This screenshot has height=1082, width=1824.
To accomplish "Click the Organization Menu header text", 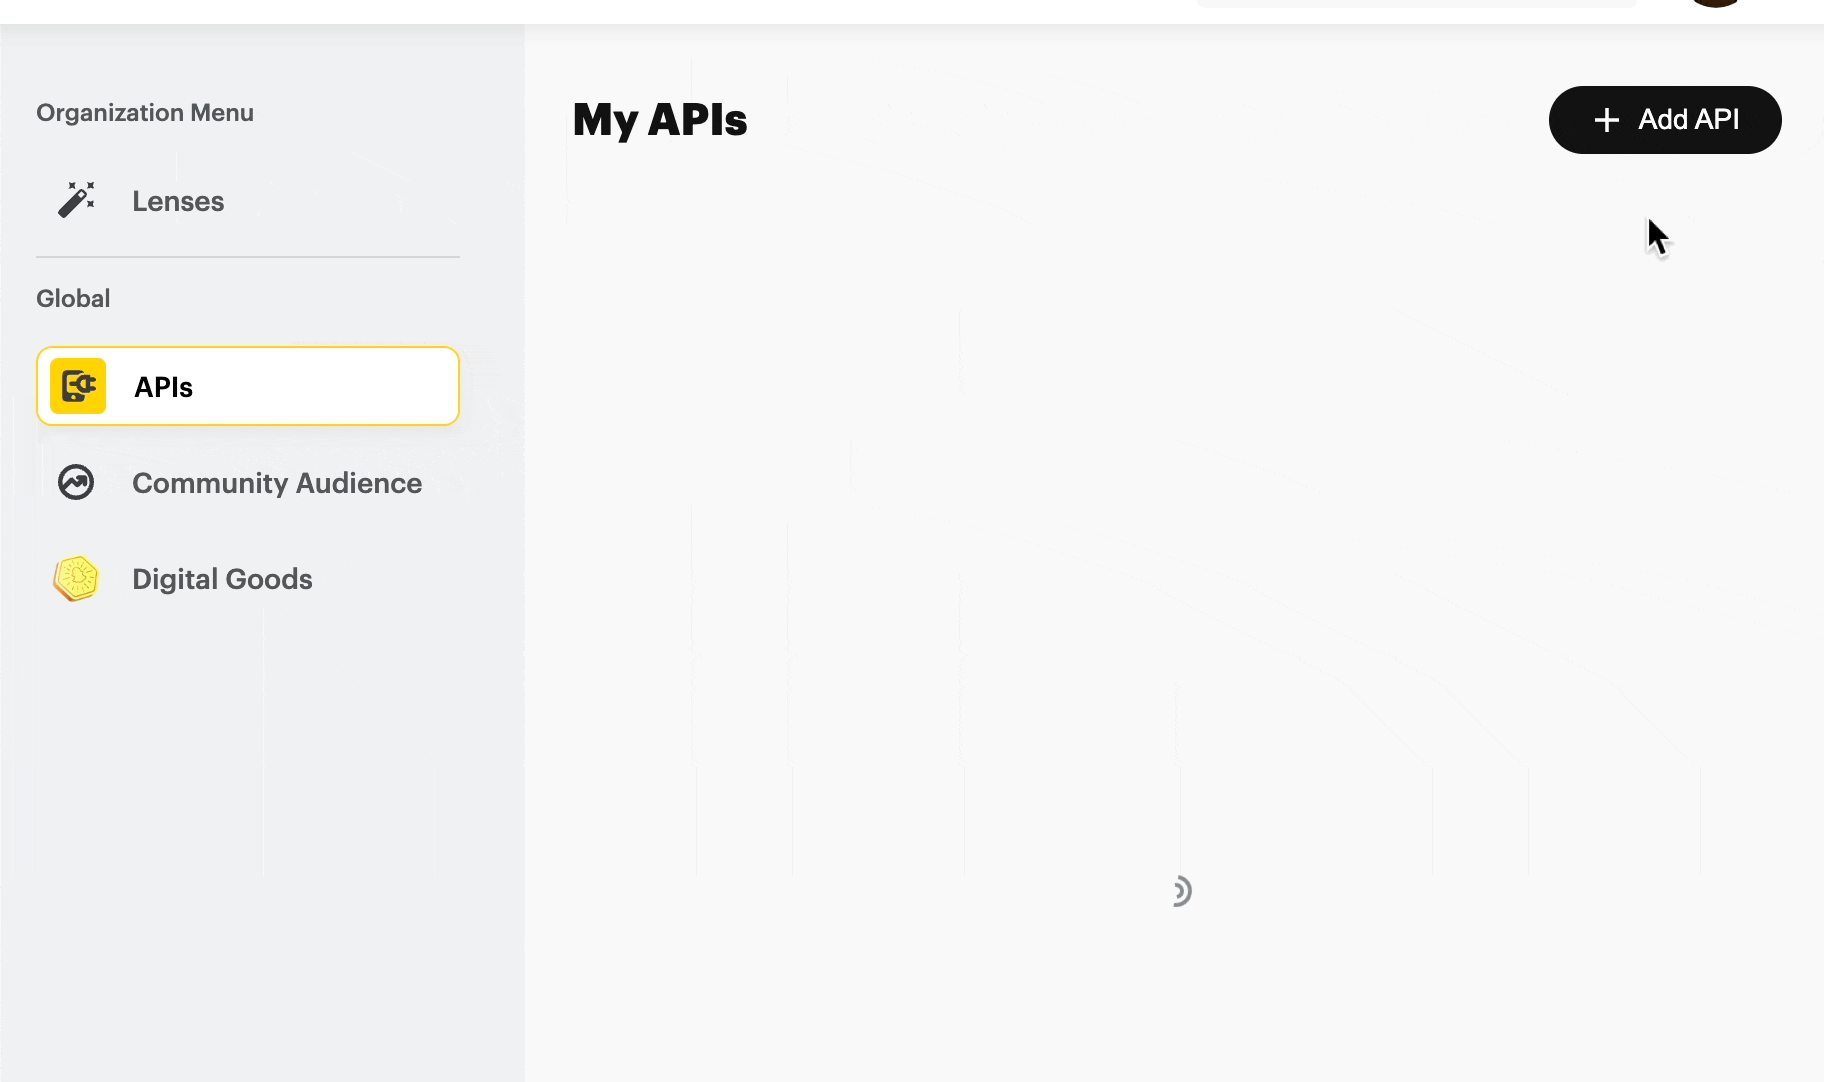I will [x=145, y=113].
